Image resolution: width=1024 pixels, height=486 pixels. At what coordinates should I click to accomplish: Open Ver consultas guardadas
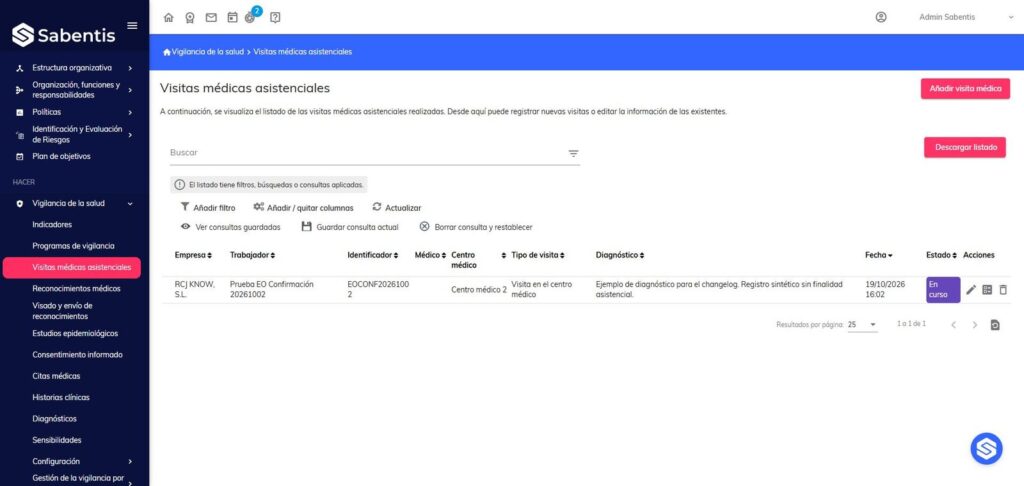coord(231,227)
